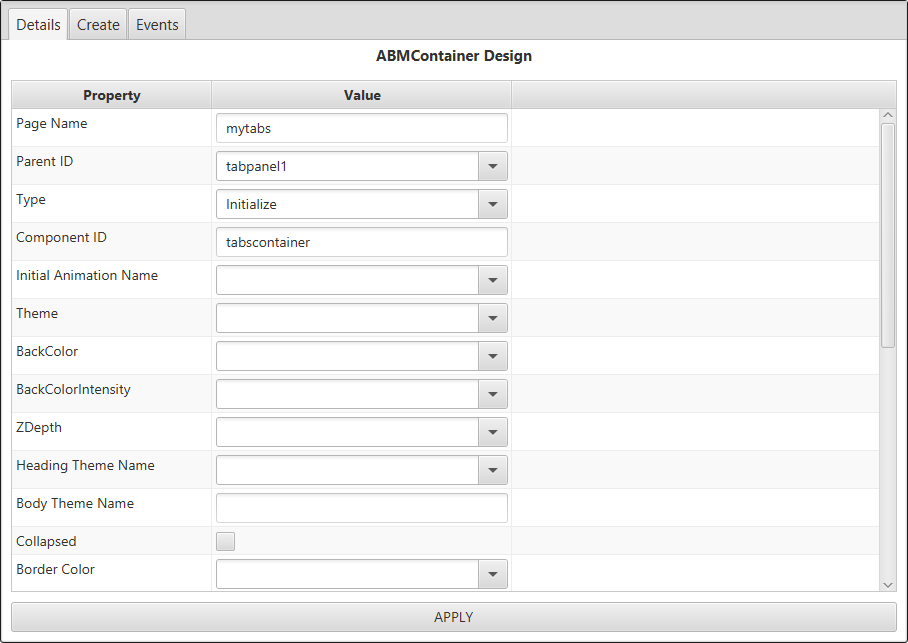
Task: Click the Page Name text field
Action: point(361,128)
